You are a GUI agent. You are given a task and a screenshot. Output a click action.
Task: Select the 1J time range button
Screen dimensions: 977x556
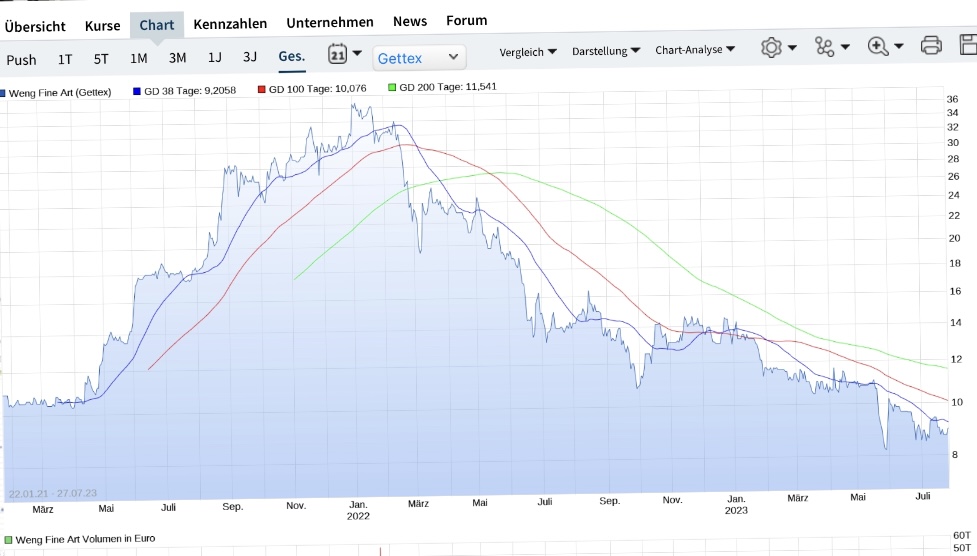[x=215, y=57]
